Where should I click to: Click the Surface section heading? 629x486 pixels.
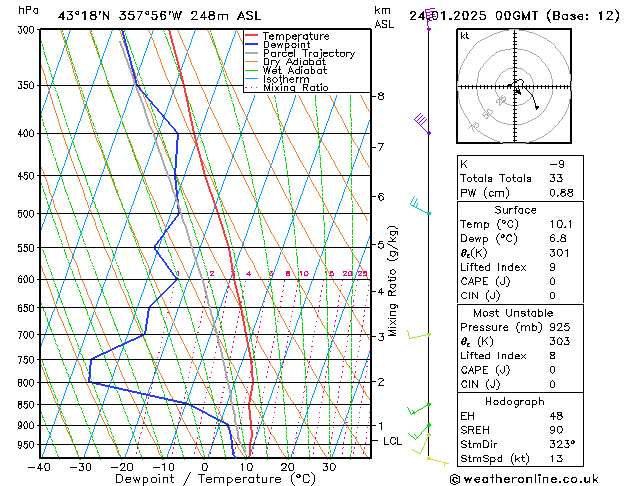click(515, 210)
